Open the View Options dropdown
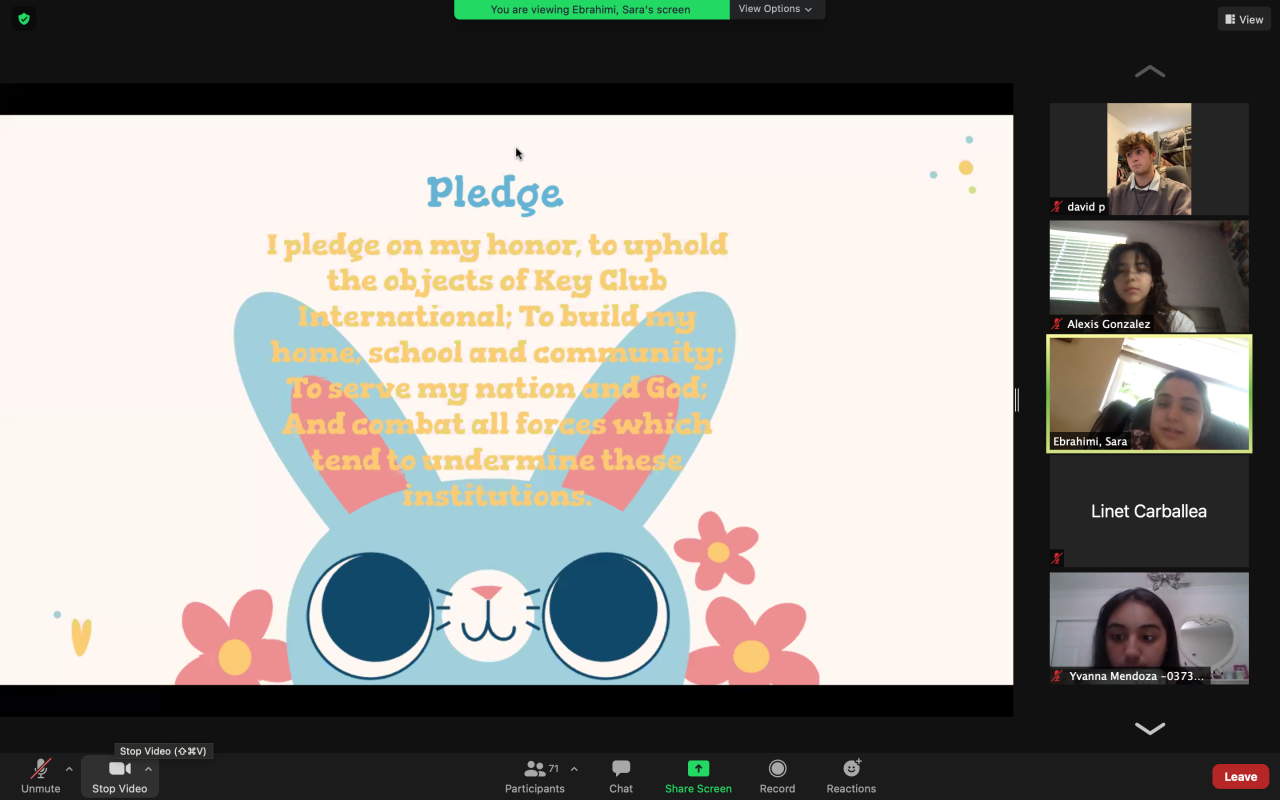The image size is (1280, 800). (776, 9)
